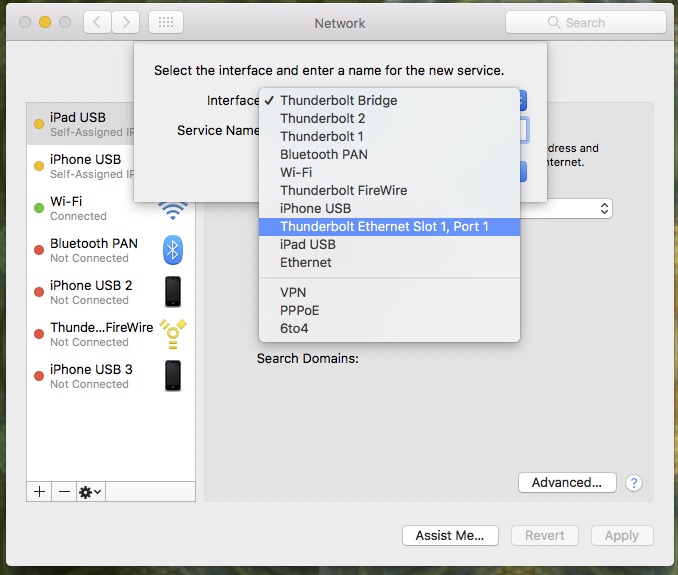Go back with the left arrow
Viewport: 678px width, 575px height.
point(97,22)
